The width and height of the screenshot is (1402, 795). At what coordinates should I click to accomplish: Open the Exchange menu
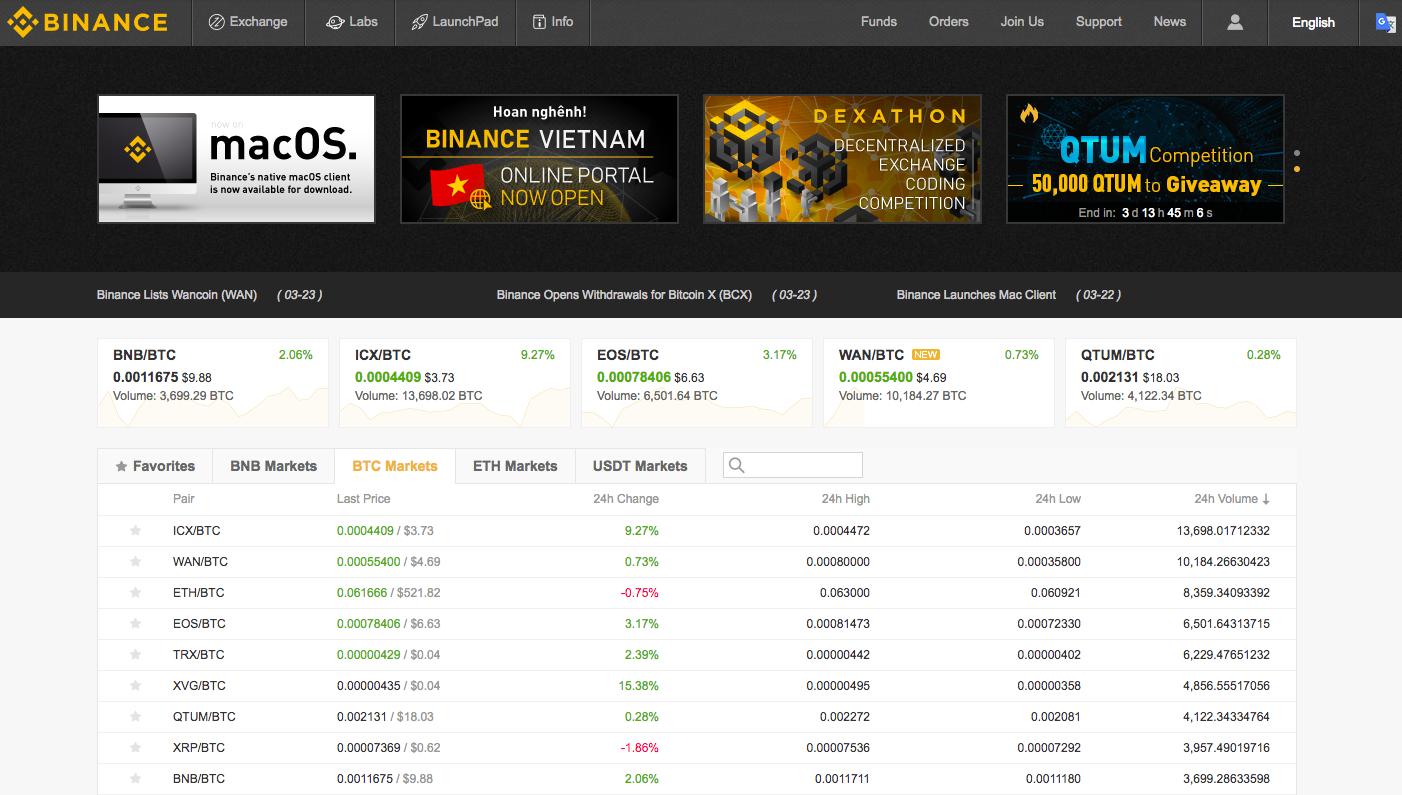247,22
